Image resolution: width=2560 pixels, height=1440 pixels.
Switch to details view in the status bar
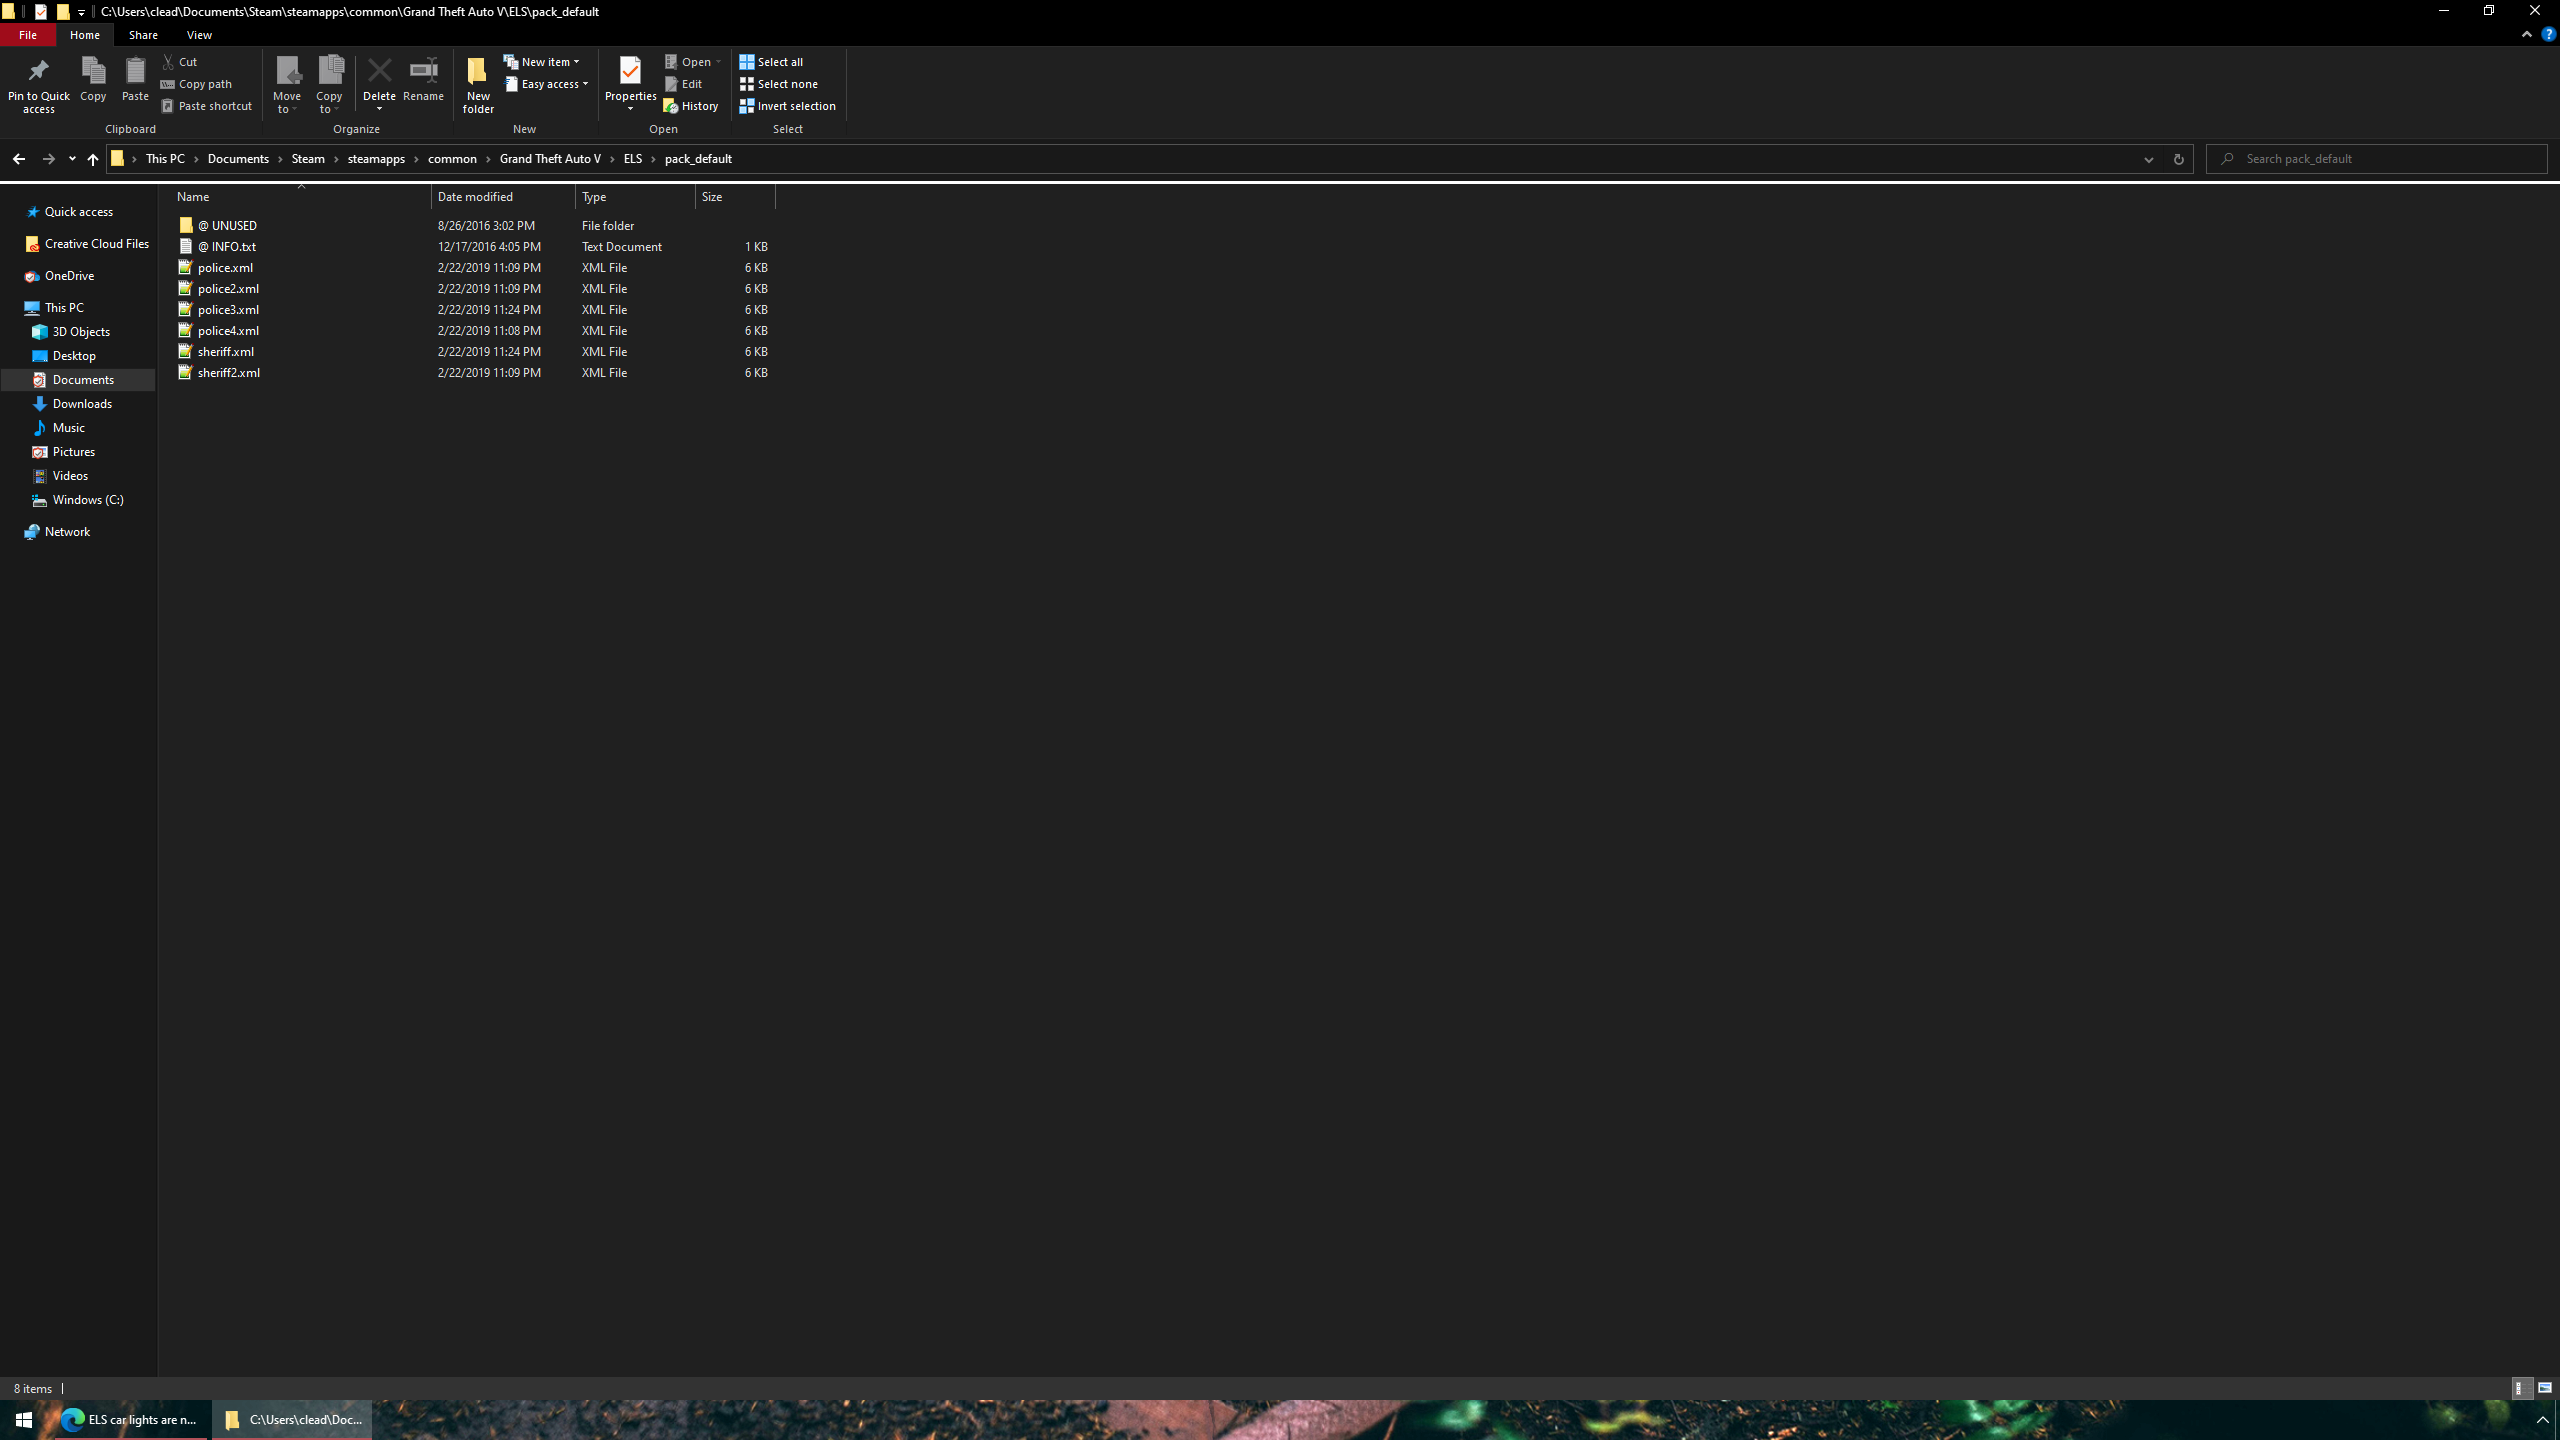2522,1388
